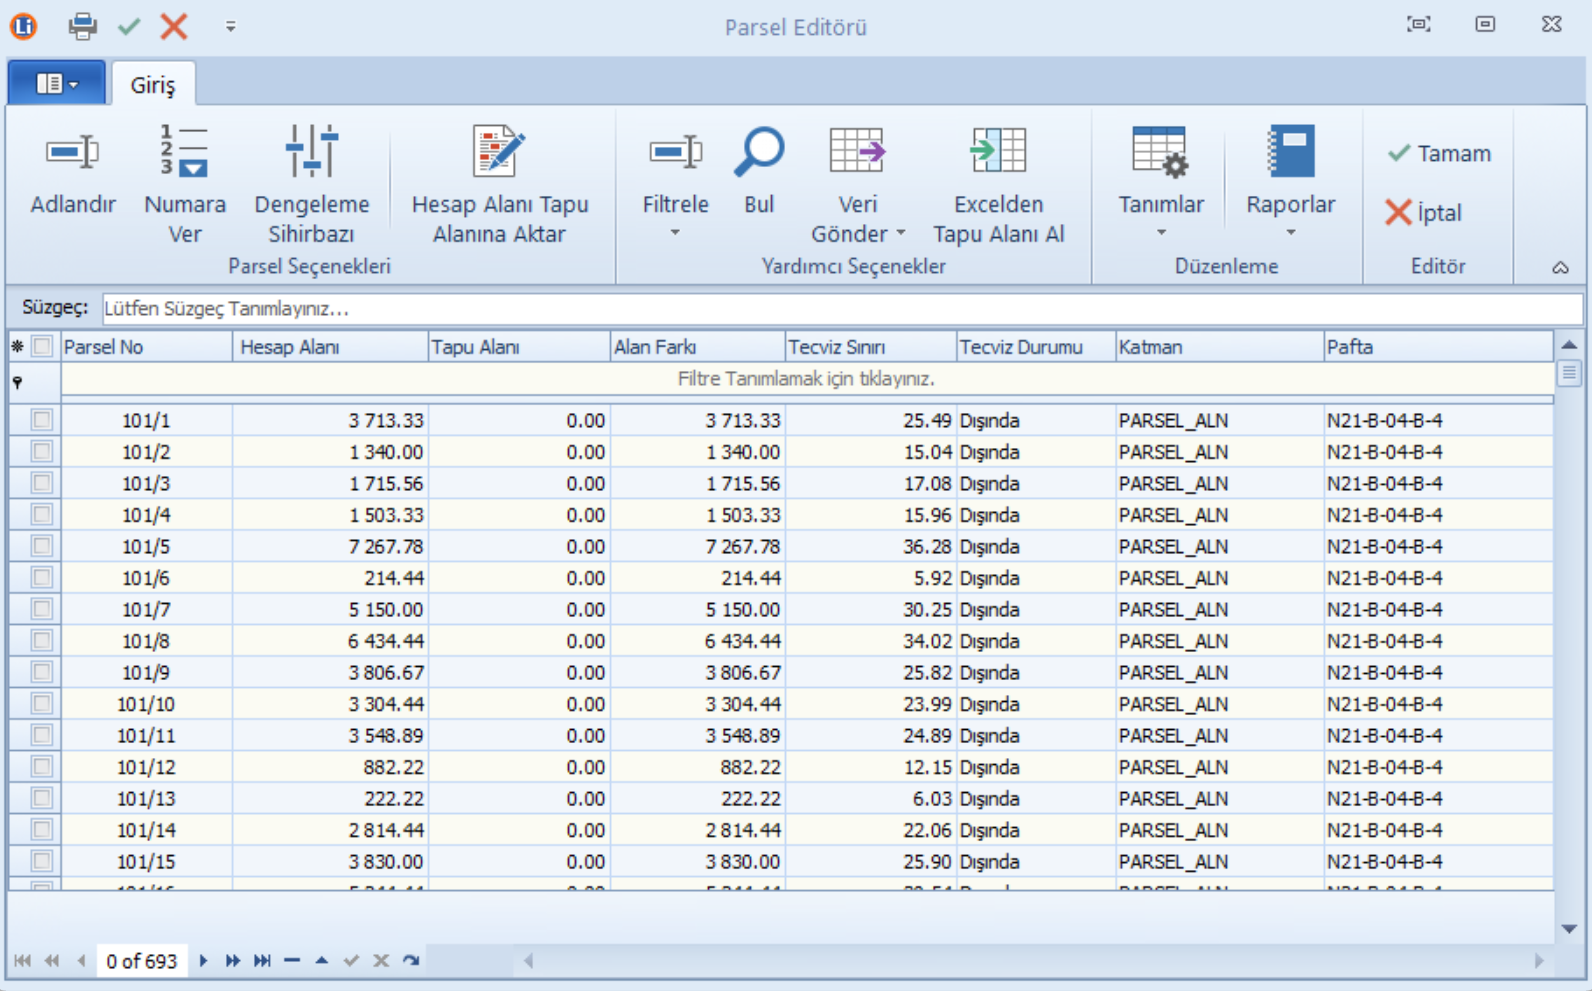The height and width of the screenshot is (991, 1592).
Task: Expand the Veri Gönder dropdown arrow
Action: click(x=901, y=233)
